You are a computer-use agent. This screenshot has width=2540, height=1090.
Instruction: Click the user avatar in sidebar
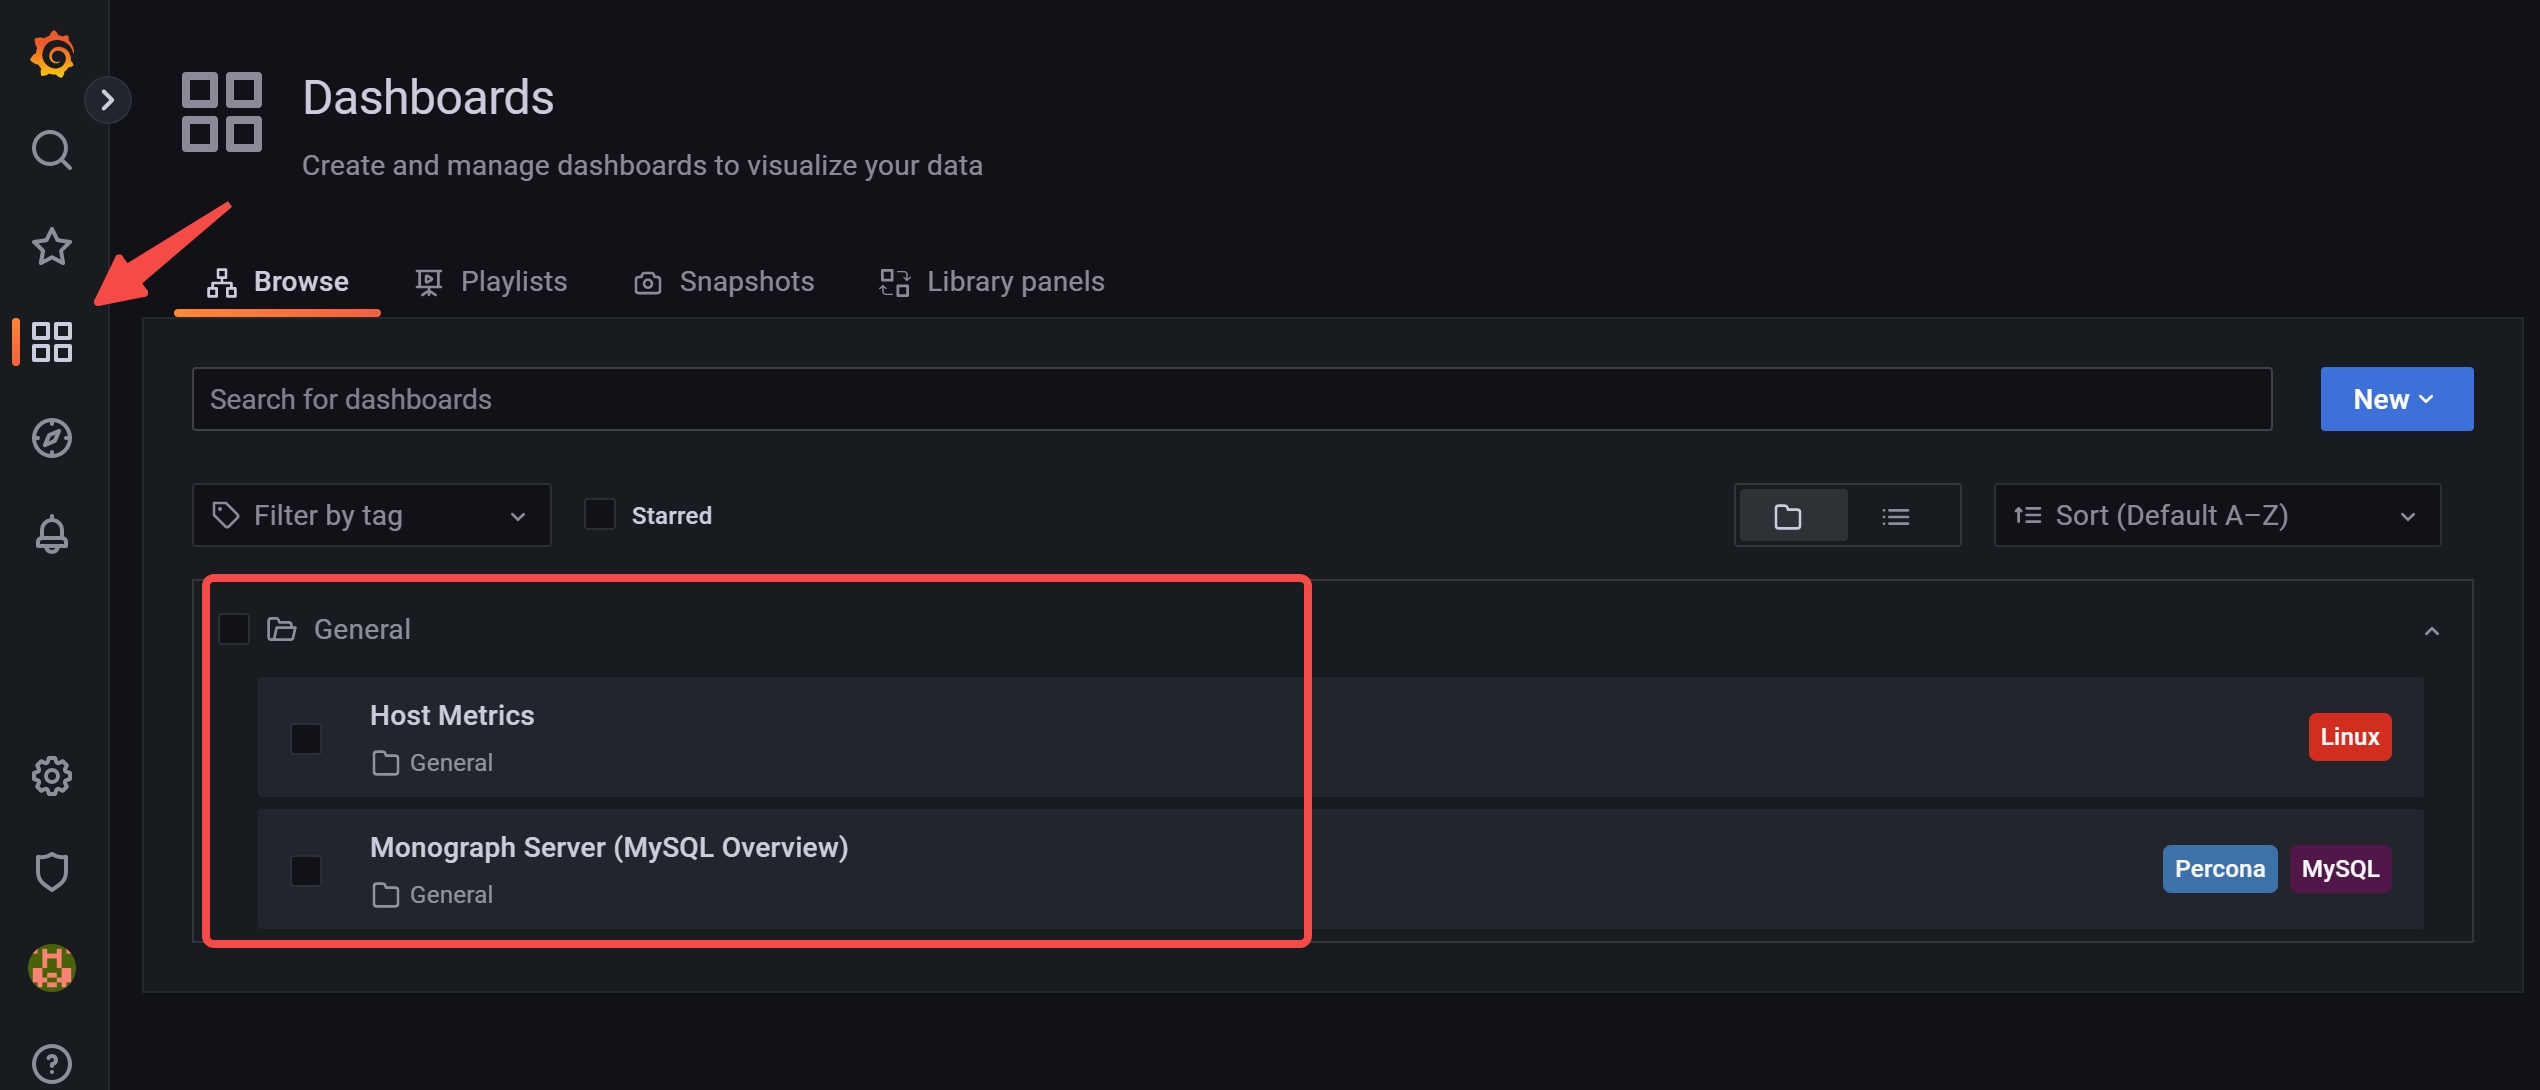pos(52,968)
